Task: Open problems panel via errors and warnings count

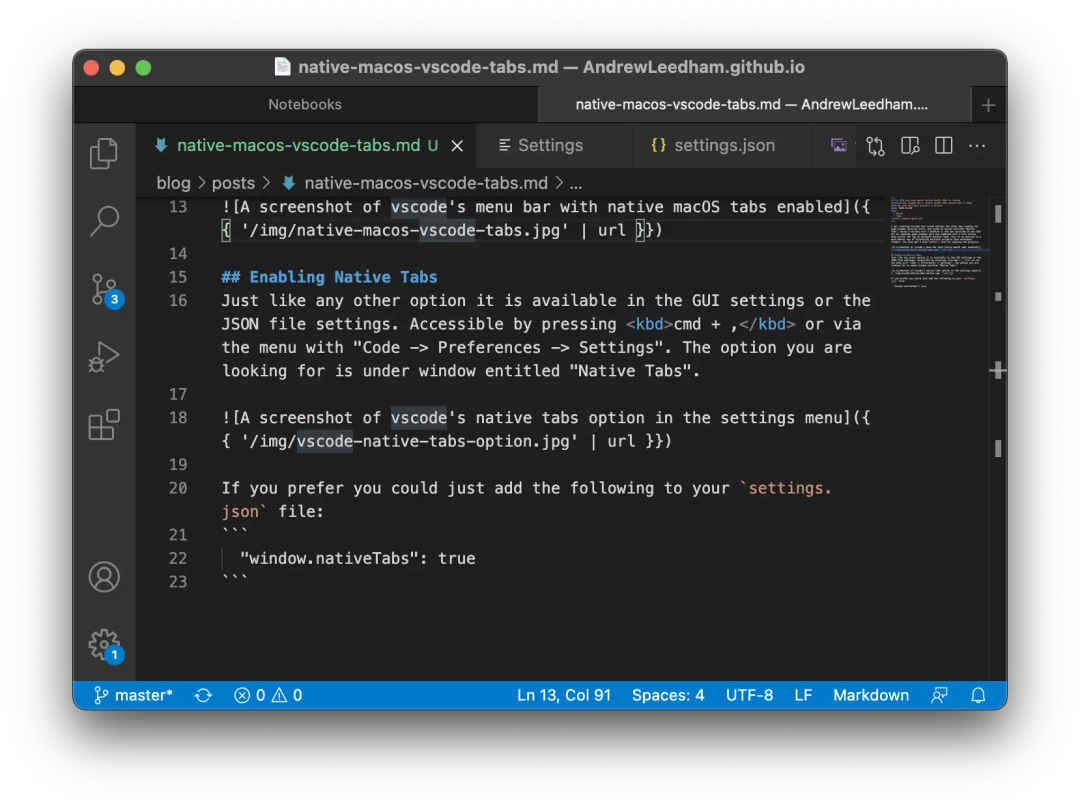Action: (268, 695)
